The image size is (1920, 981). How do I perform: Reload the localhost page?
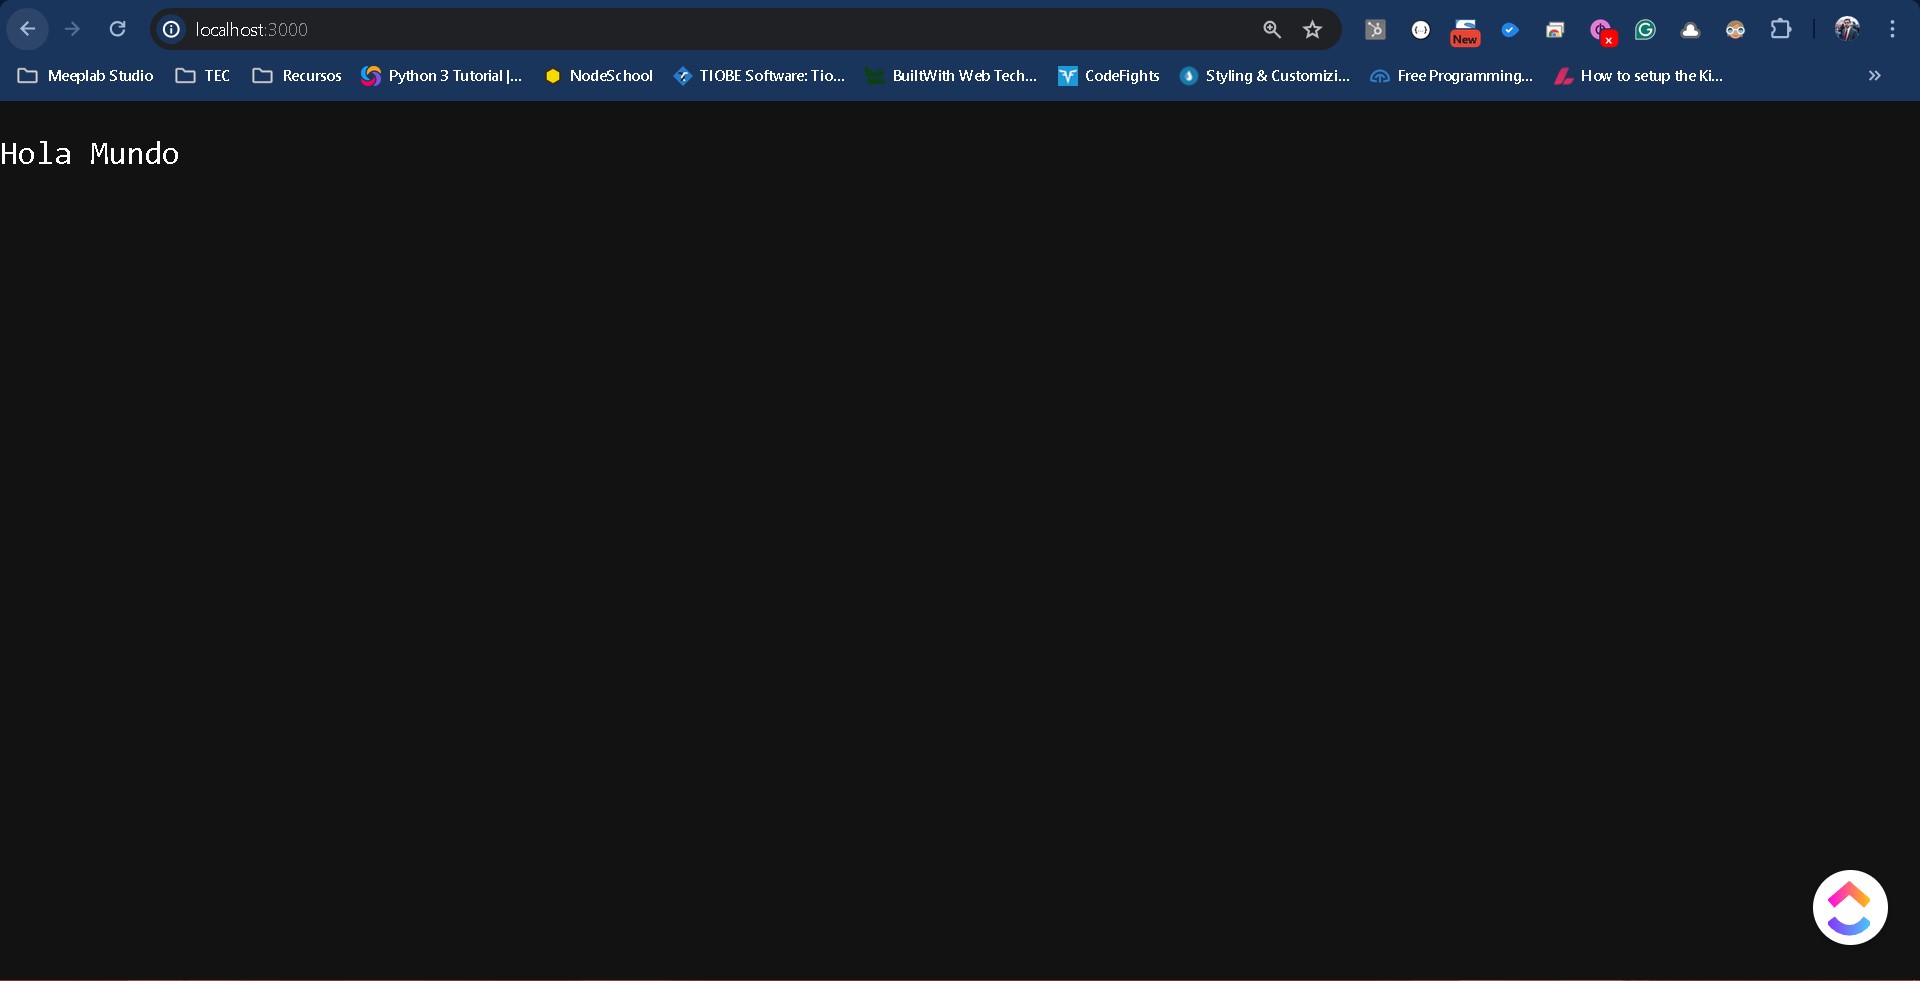coord(118,29)
